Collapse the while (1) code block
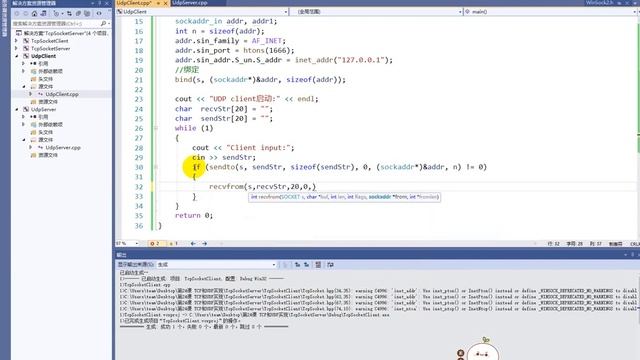Viewport: 640px width, 360px height. (x=156, y=128)
